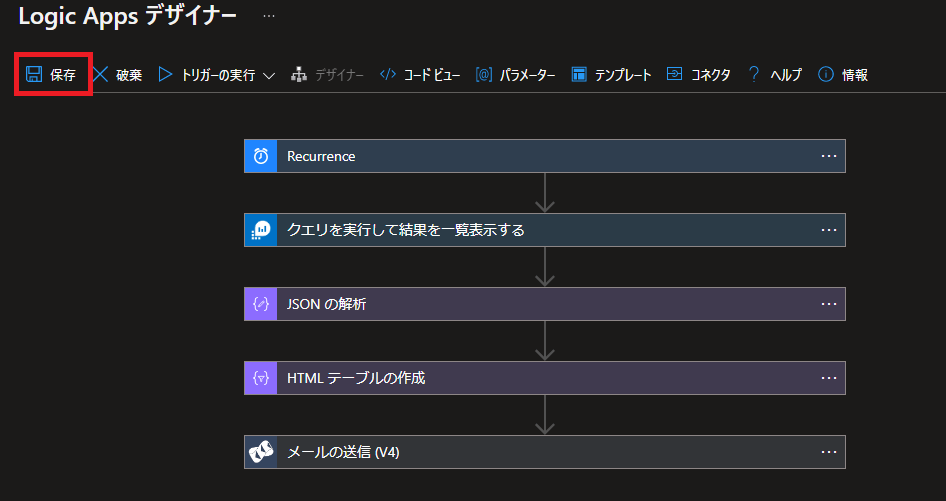Expand the HTML テーブルの作成 step

(x=545, y=378)
